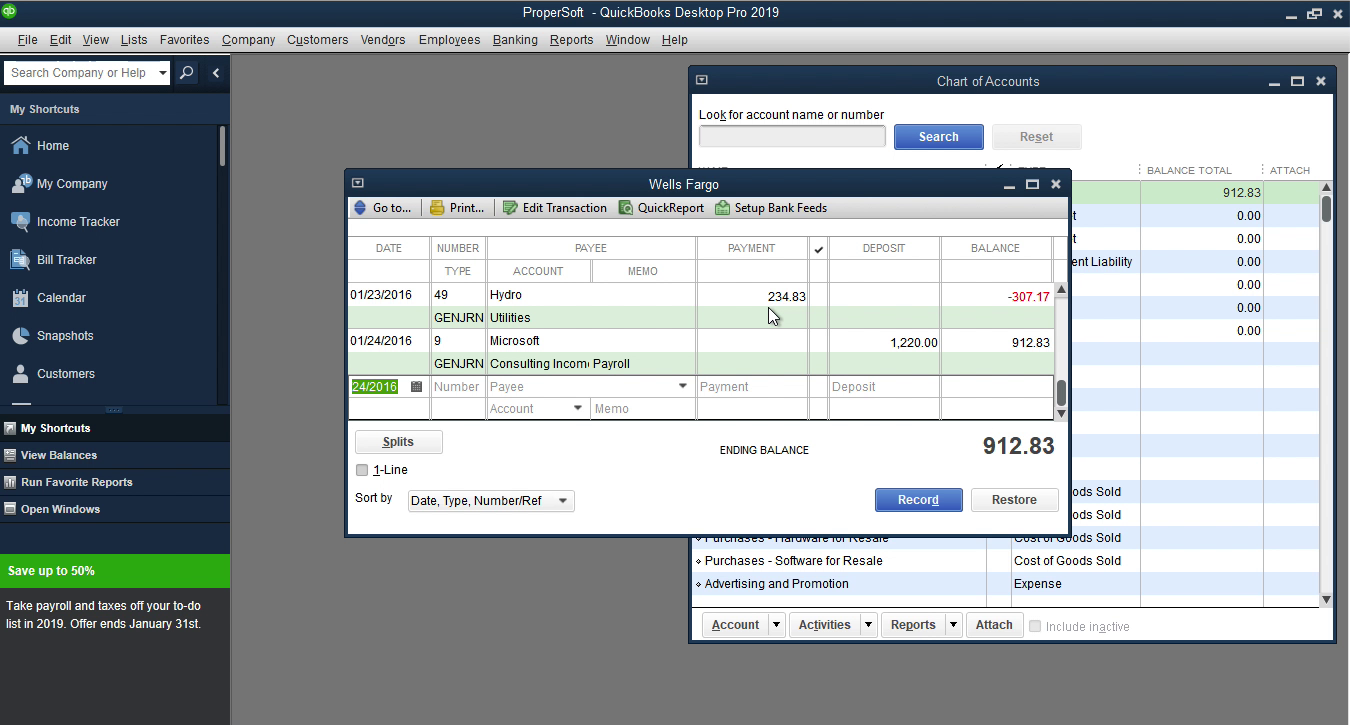Click the sidebar shortcuts scrollbar thumb

[x=222, y=146]
